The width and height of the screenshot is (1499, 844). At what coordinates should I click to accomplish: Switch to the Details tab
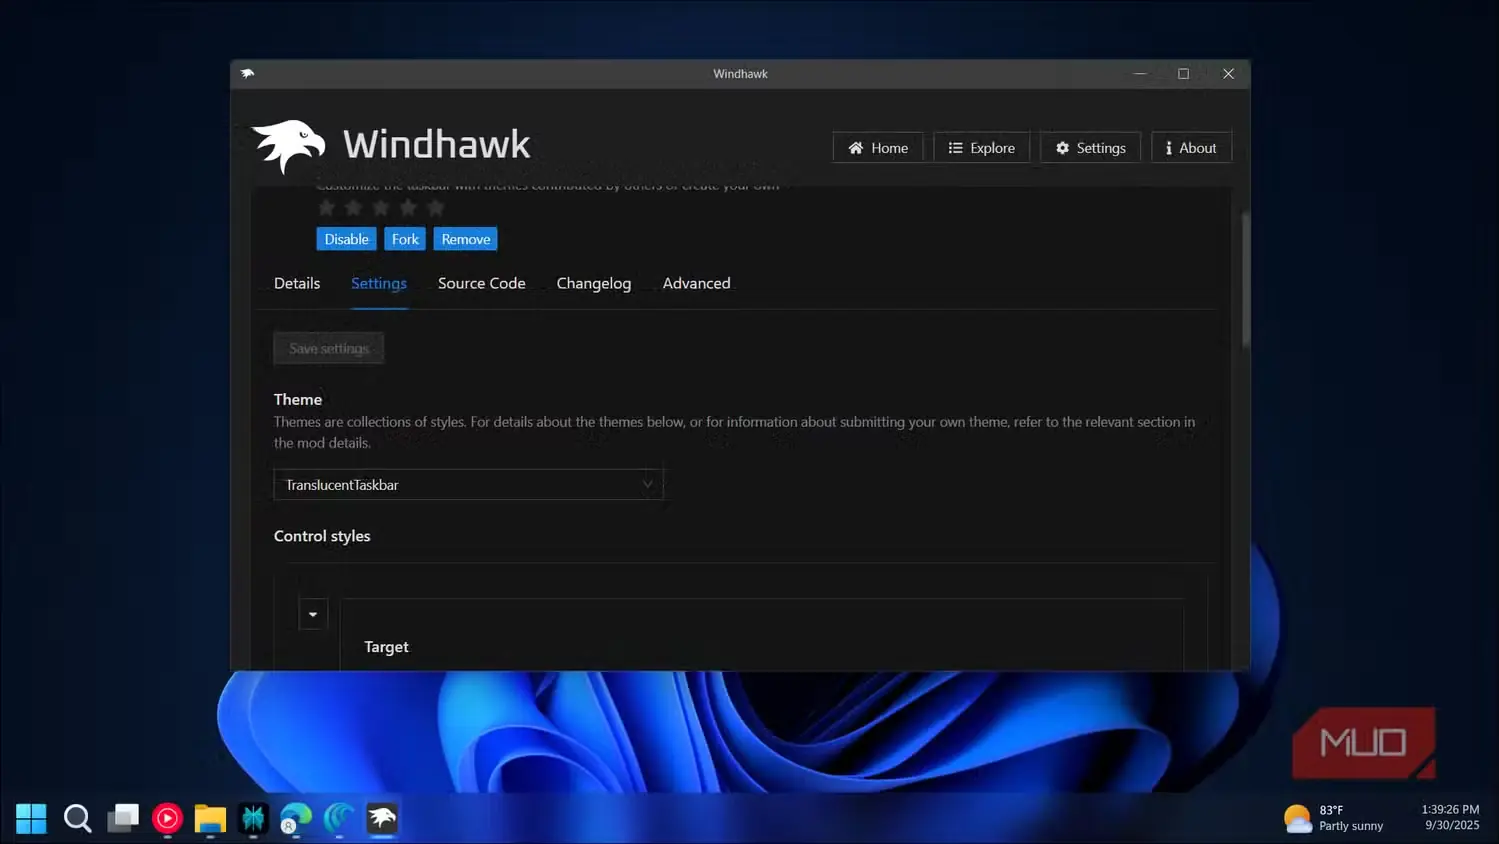coord(297,283)
